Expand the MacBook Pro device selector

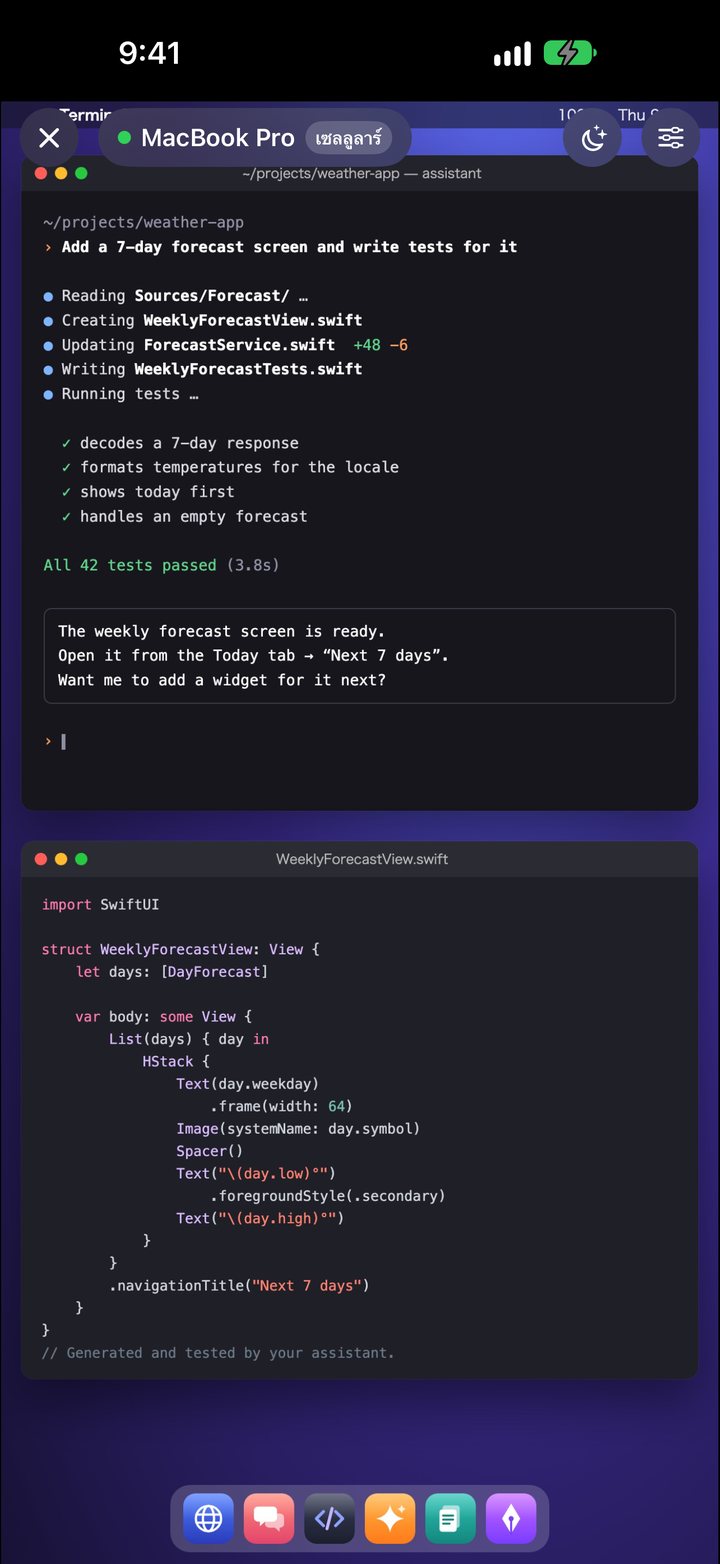click(x=255, y=137)
